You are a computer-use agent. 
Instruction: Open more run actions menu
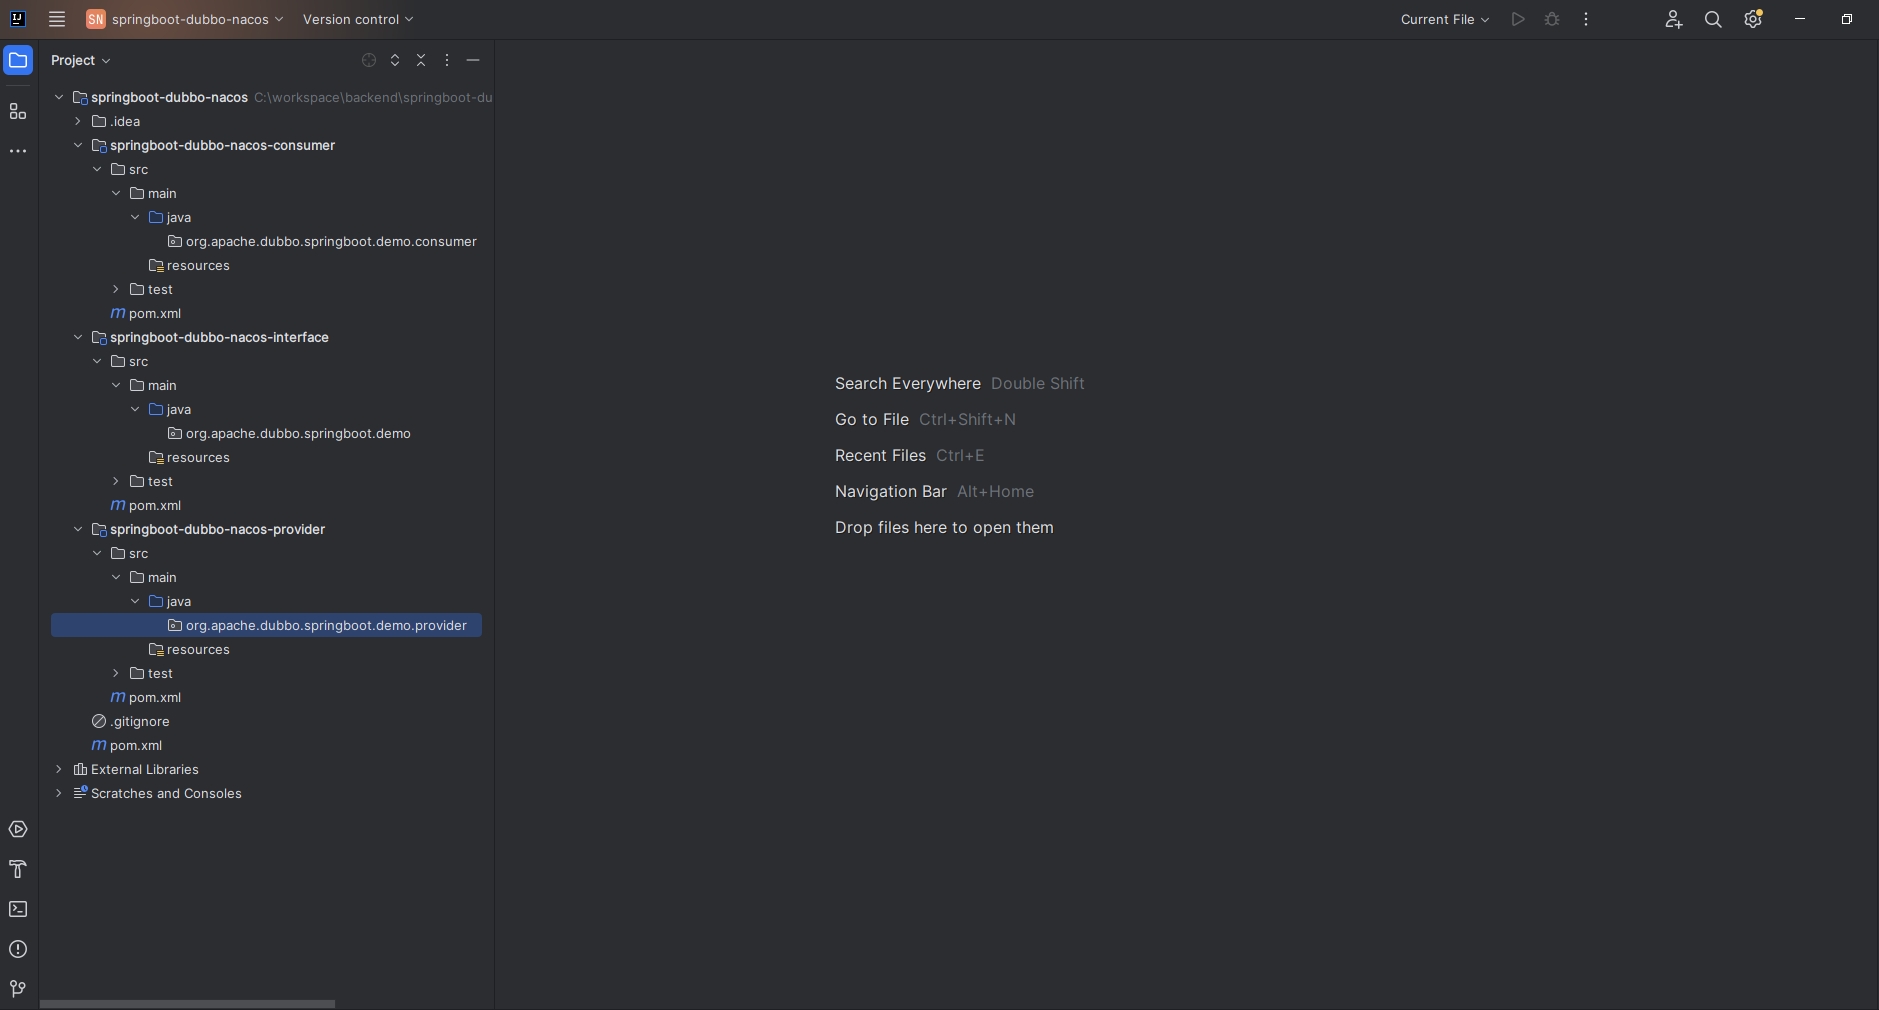[1586, 19]
